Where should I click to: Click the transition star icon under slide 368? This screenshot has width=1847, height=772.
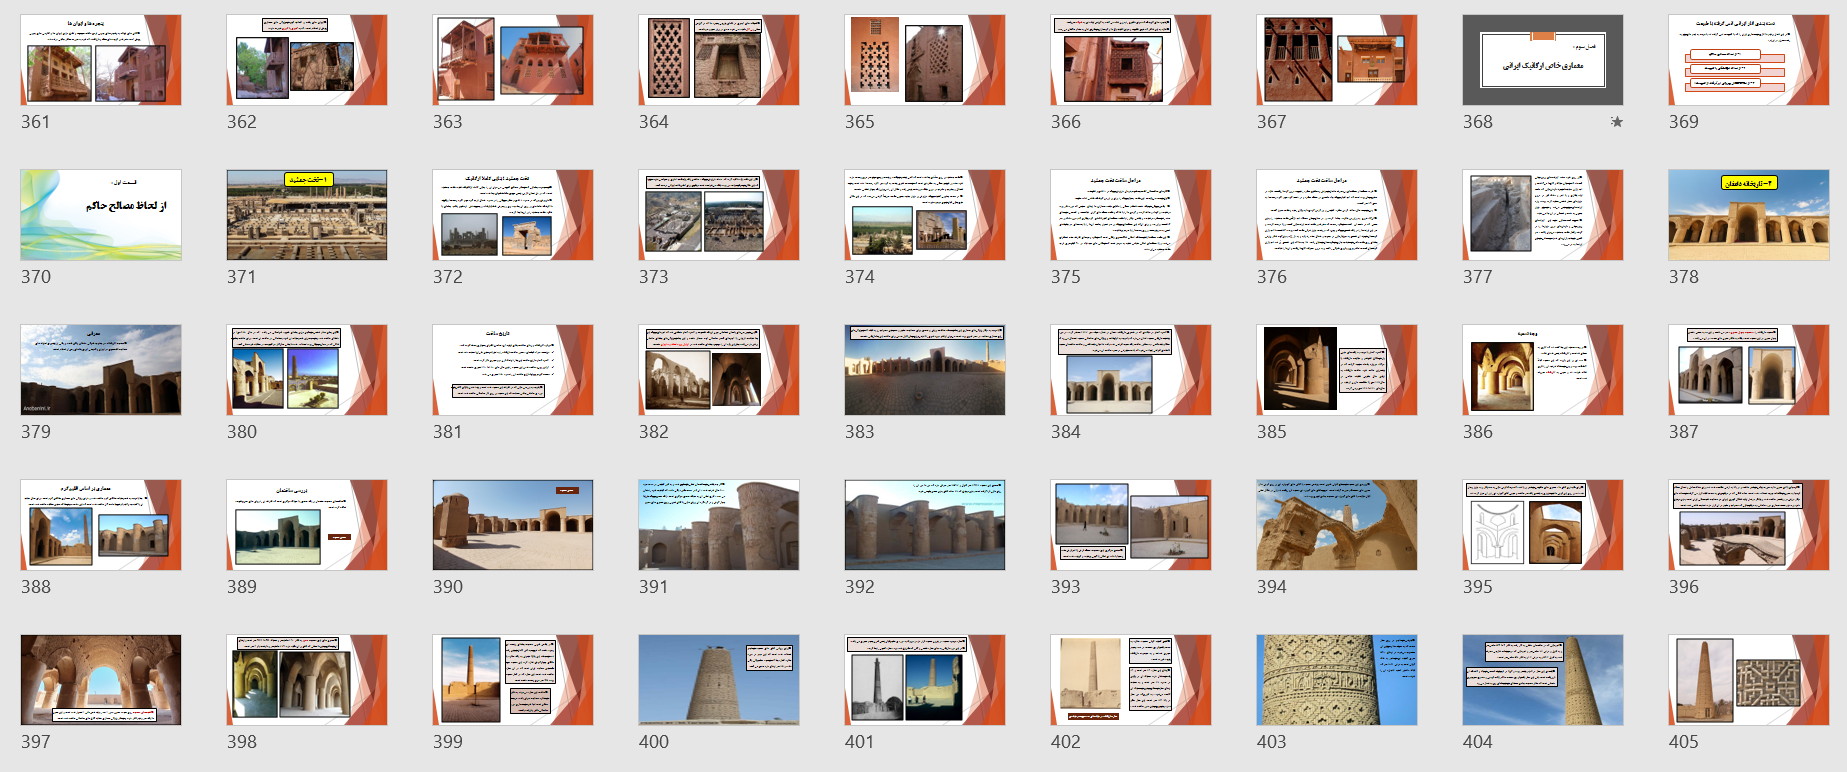pos(1616,122)
